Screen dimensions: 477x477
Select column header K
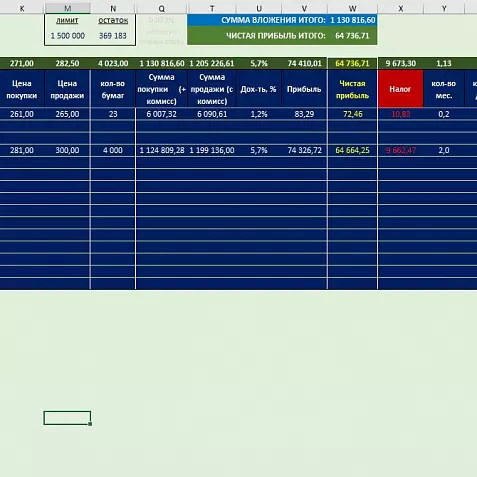22,8
